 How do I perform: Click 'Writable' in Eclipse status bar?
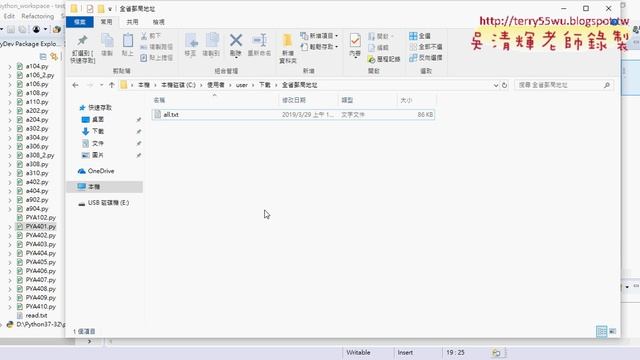(358, 353)
